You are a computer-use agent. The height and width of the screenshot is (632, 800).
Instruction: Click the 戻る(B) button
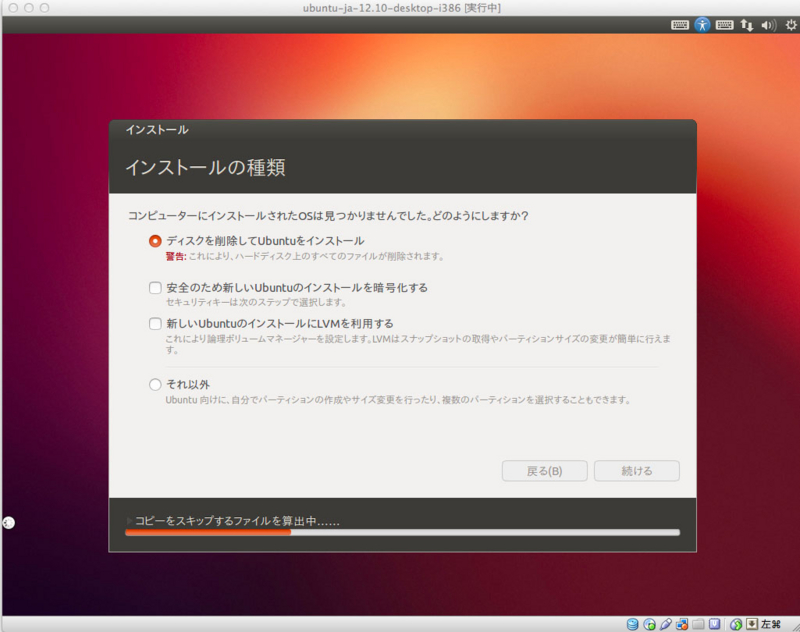tap(544, 471)
